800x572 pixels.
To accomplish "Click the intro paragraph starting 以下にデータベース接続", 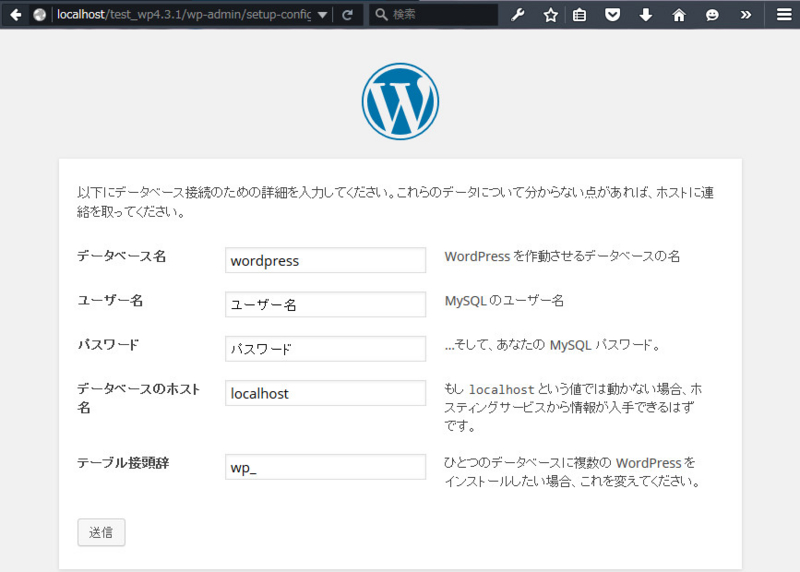I will [395, 202].
